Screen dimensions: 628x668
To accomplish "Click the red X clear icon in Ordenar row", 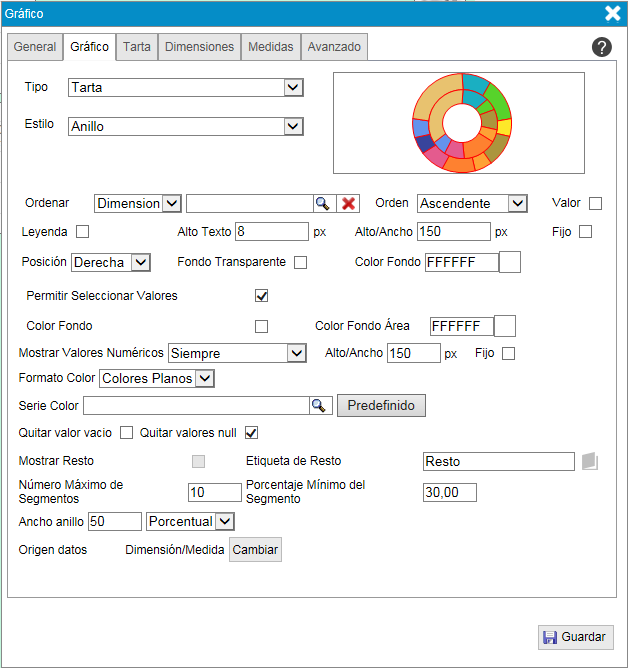I will (348, 203).
